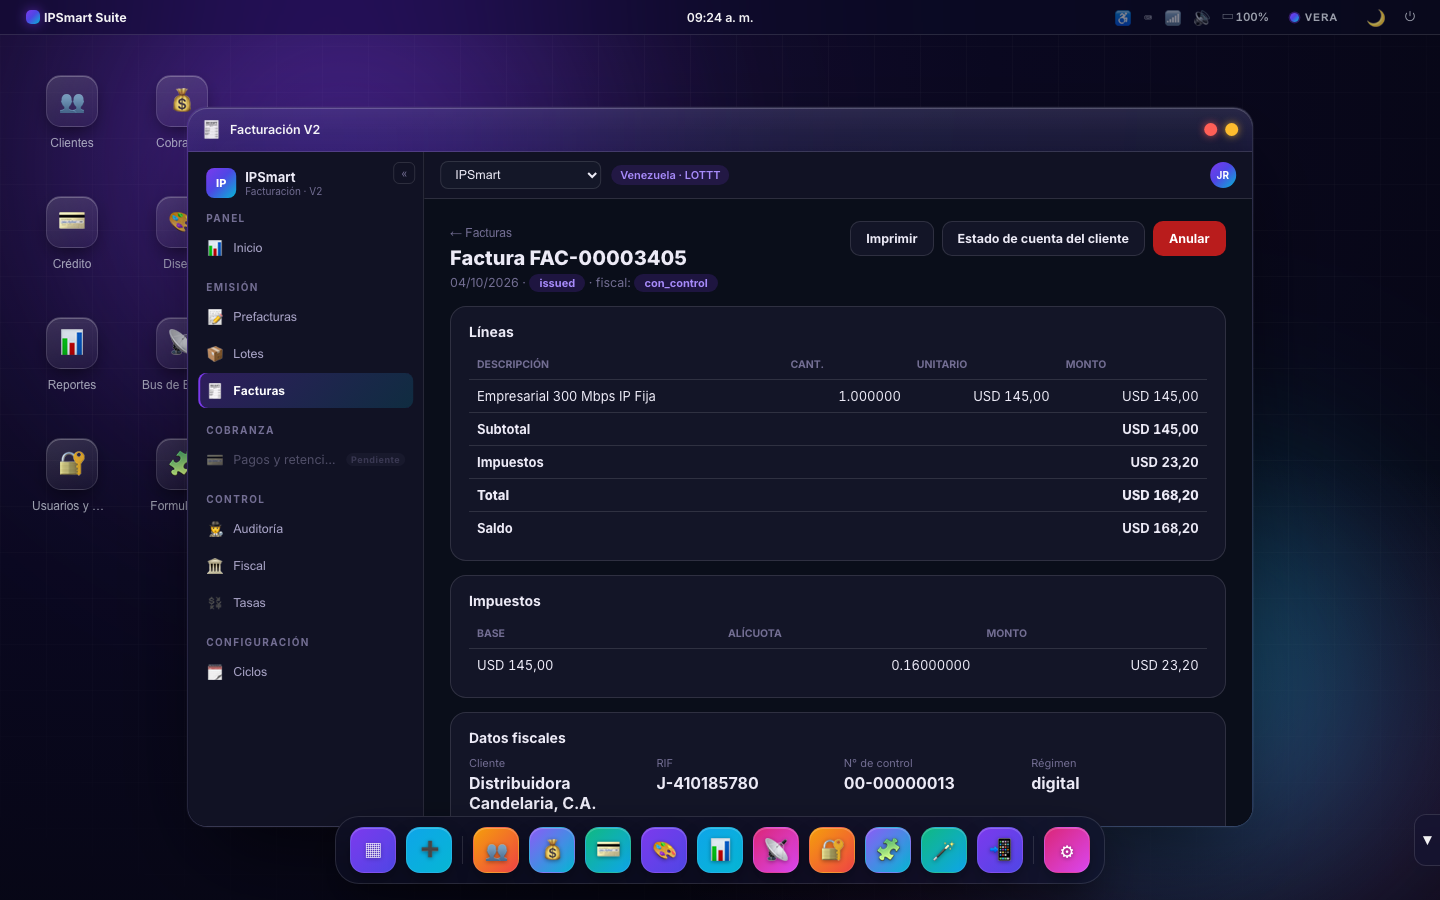The width and height of the screenshot is (1440, 900).
Task: Click the power icon in top bar
Action: click(x=1410, y=17)
